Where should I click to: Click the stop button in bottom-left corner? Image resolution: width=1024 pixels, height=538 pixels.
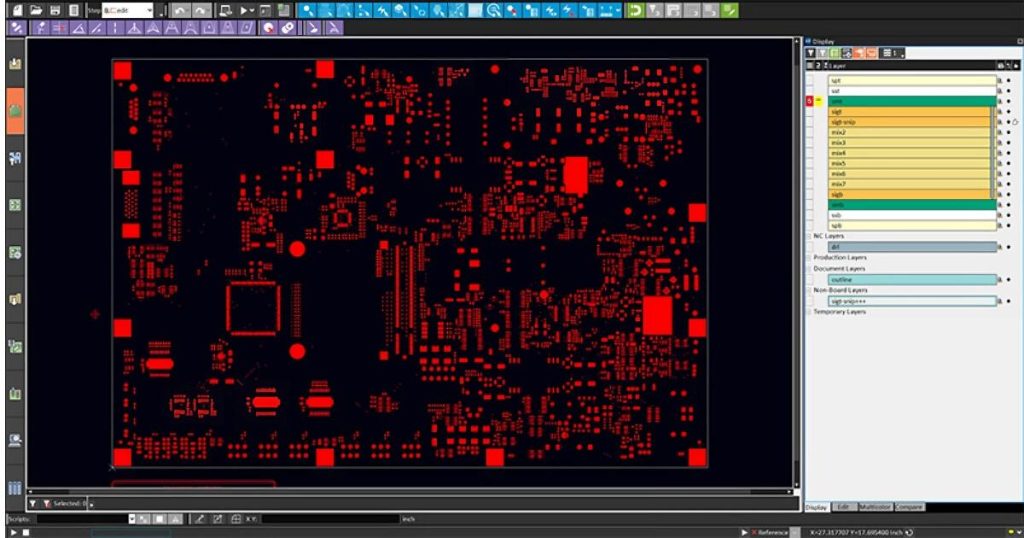pyautogui.click(x=26, y=533)
